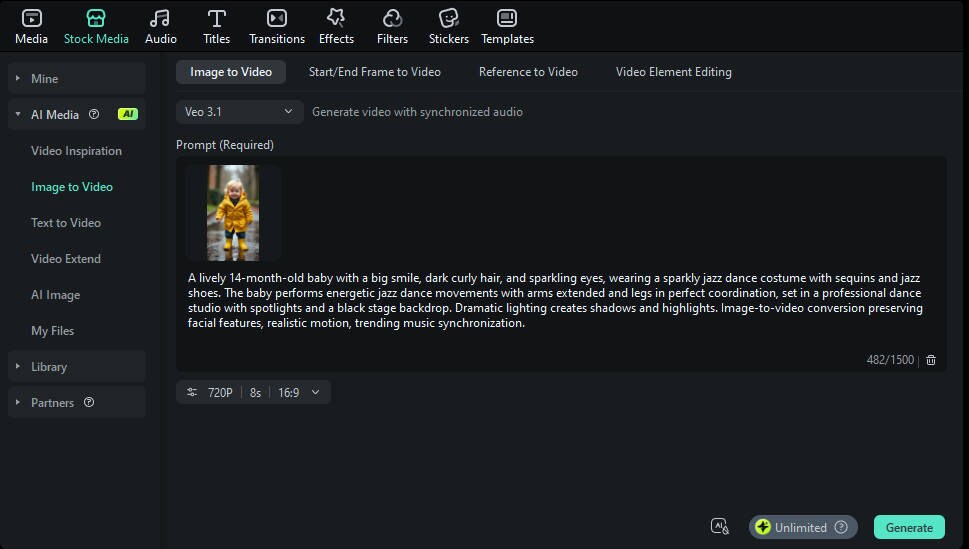Switch to Start/End Frame to Video tab
This screenshot has height=549, width=969.
pos(374,72)
